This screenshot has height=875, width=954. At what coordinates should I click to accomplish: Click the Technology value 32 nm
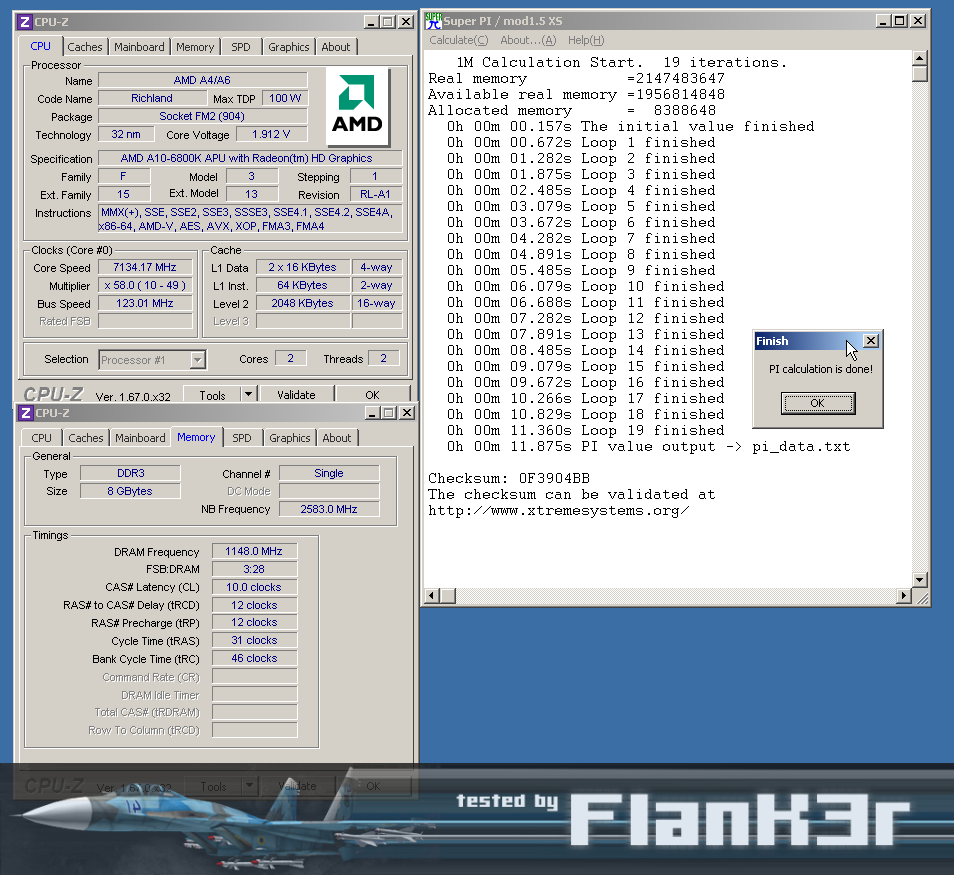point(125,134)
